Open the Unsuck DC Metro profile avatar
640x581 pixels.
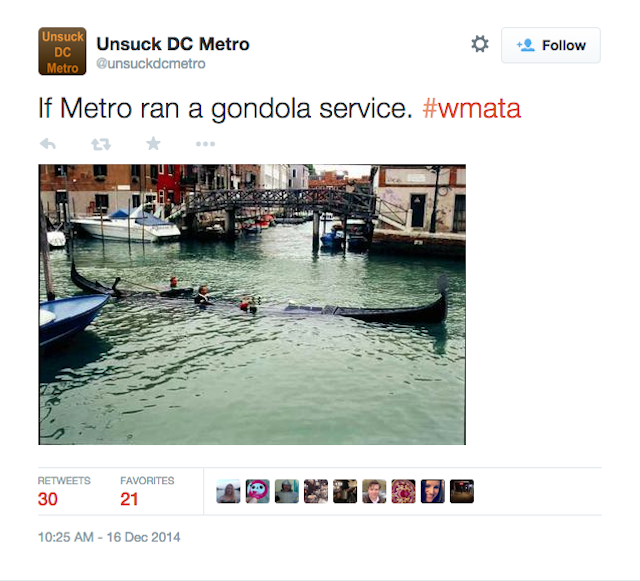click(62, 51)
